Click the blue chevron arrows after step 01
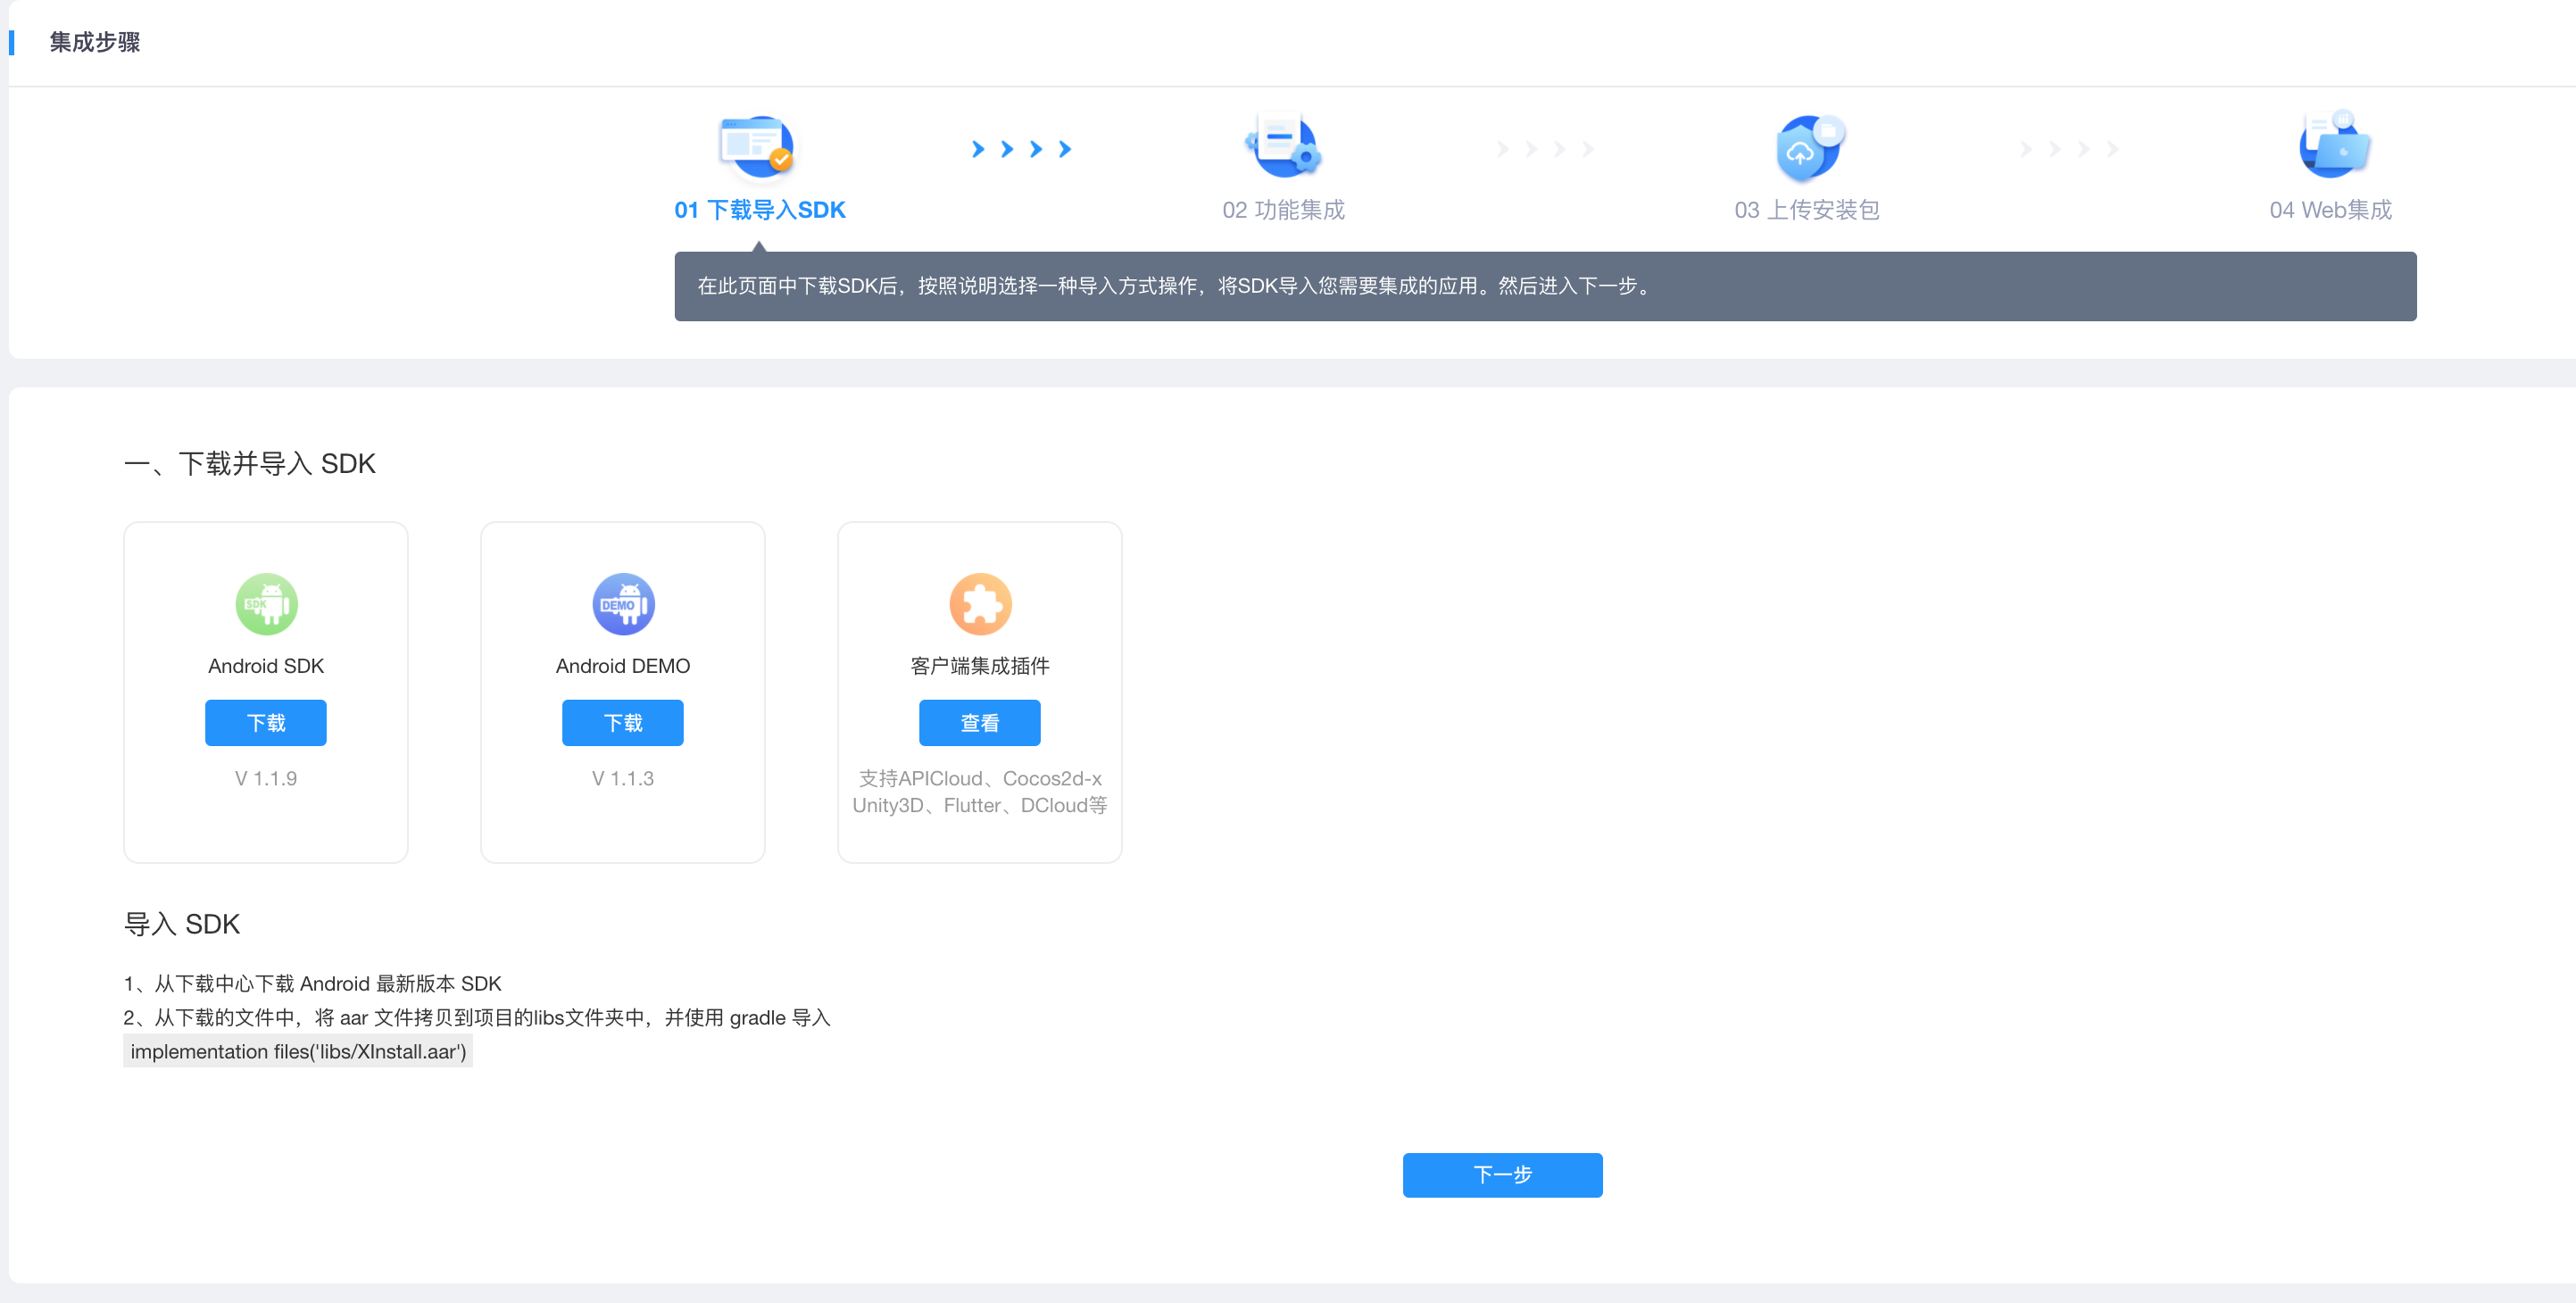 click(x=1020, y=149)
